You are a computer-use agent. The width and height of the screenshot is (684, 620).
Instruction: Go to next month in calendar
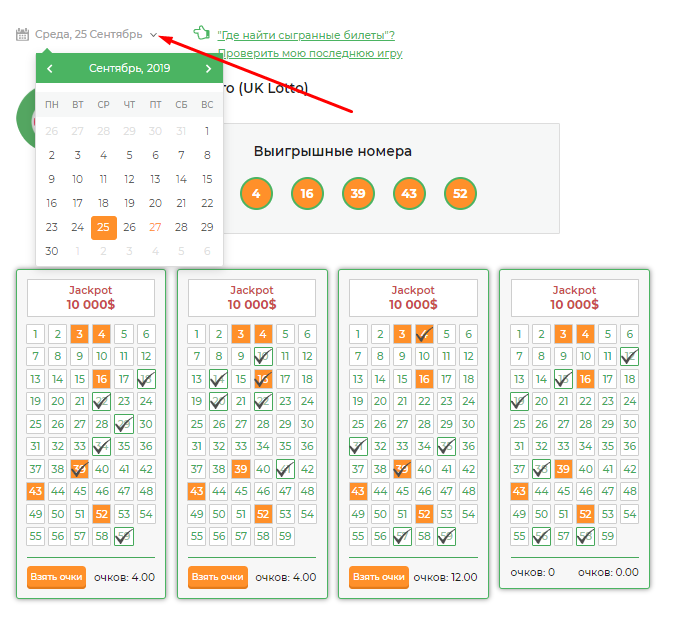209,69
